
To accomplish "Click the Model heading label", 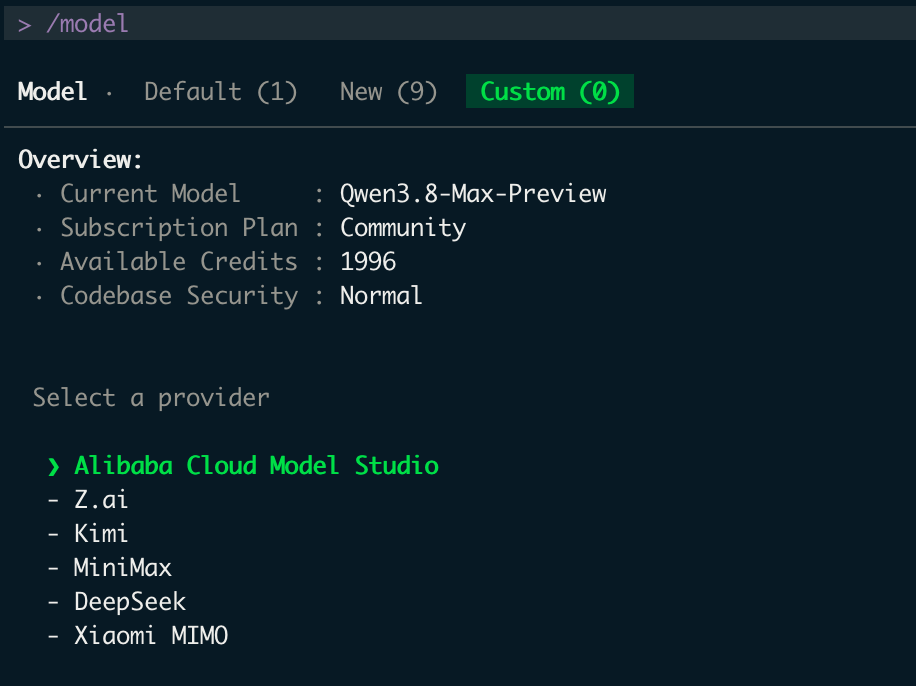I will tap(53, 92).
